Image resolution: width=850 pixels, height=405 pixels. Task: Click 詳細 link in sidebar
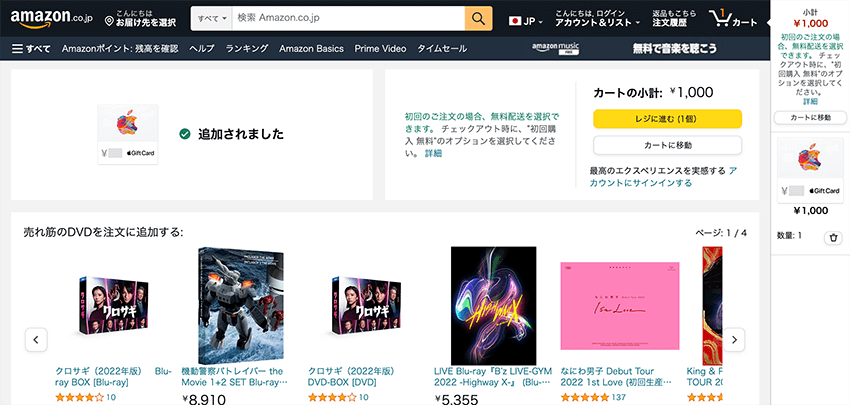810,101
